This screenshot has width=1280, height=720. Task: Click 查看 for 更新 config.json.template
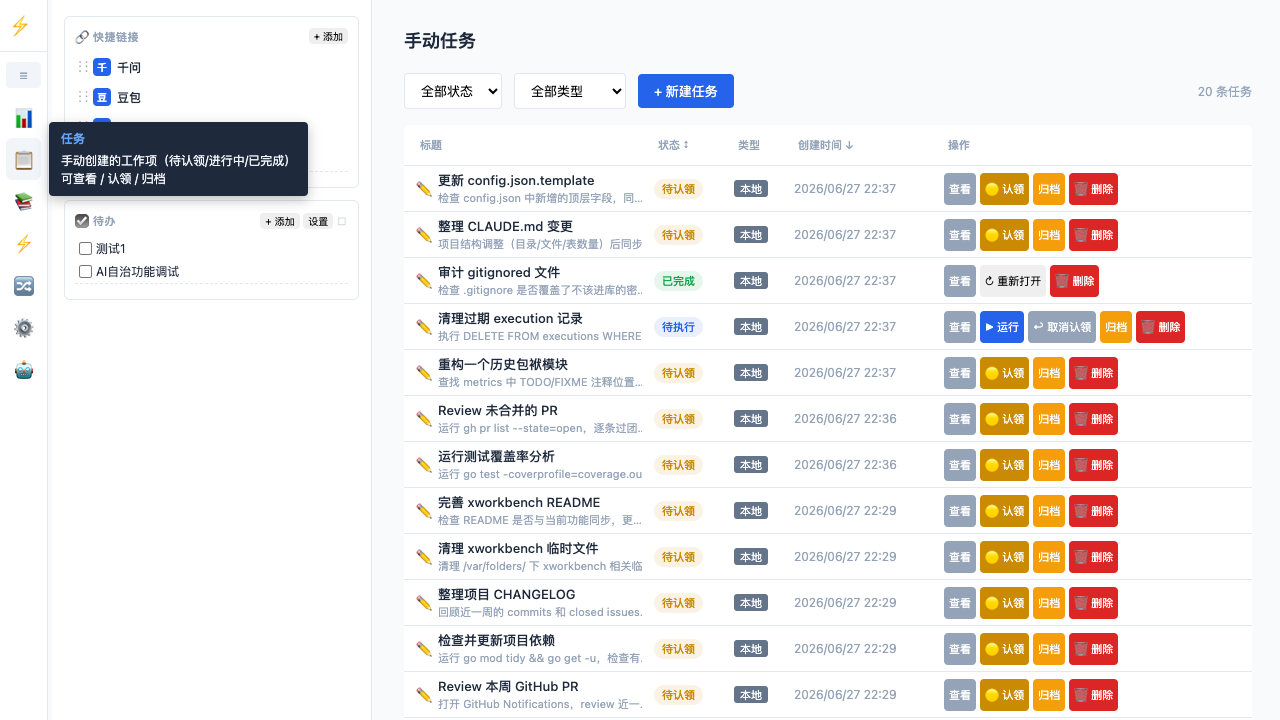[x=960, y=189]
